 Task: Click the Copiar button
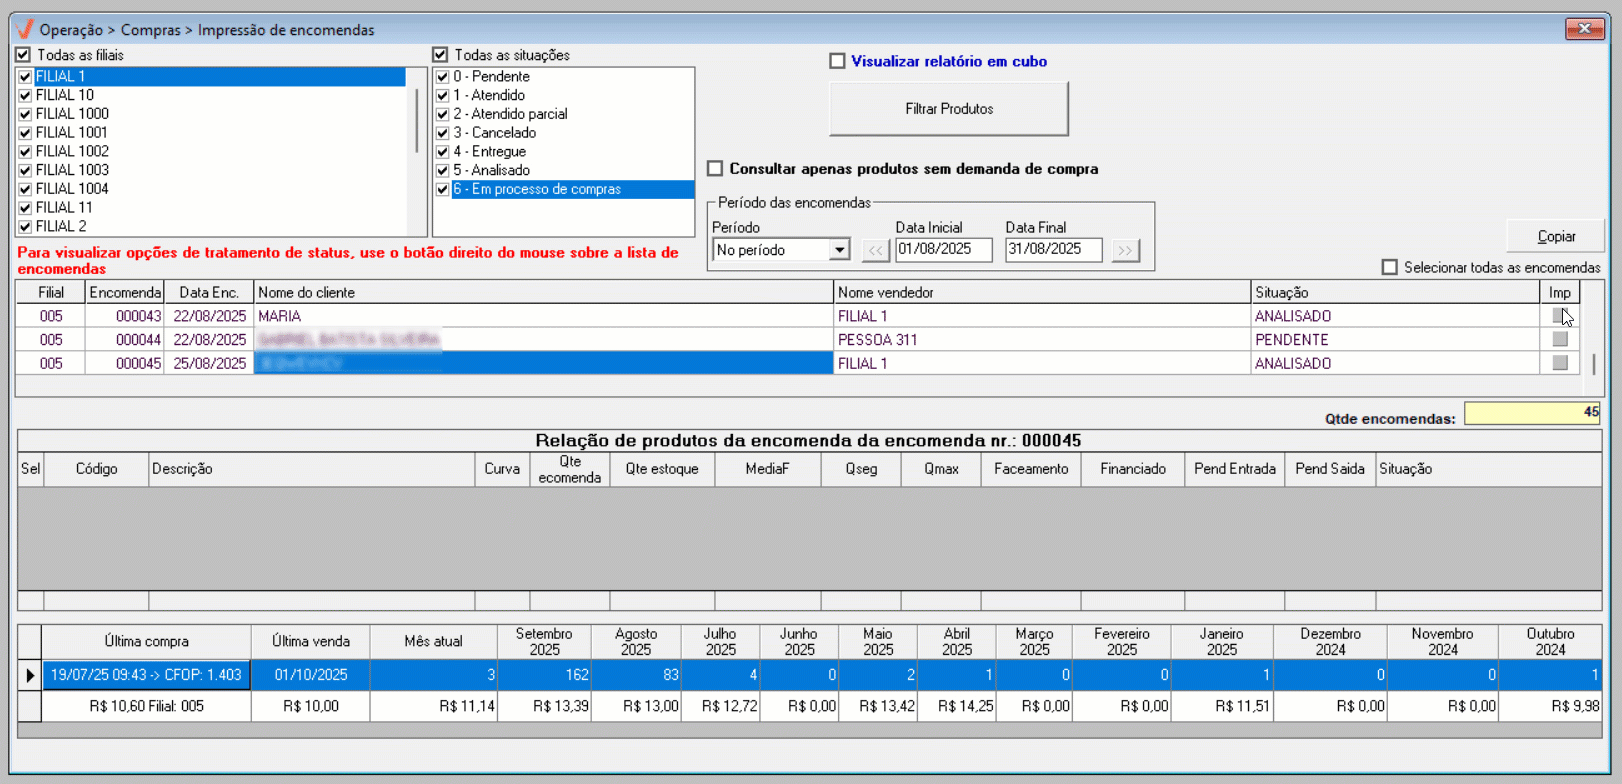tap(1555, 237)
